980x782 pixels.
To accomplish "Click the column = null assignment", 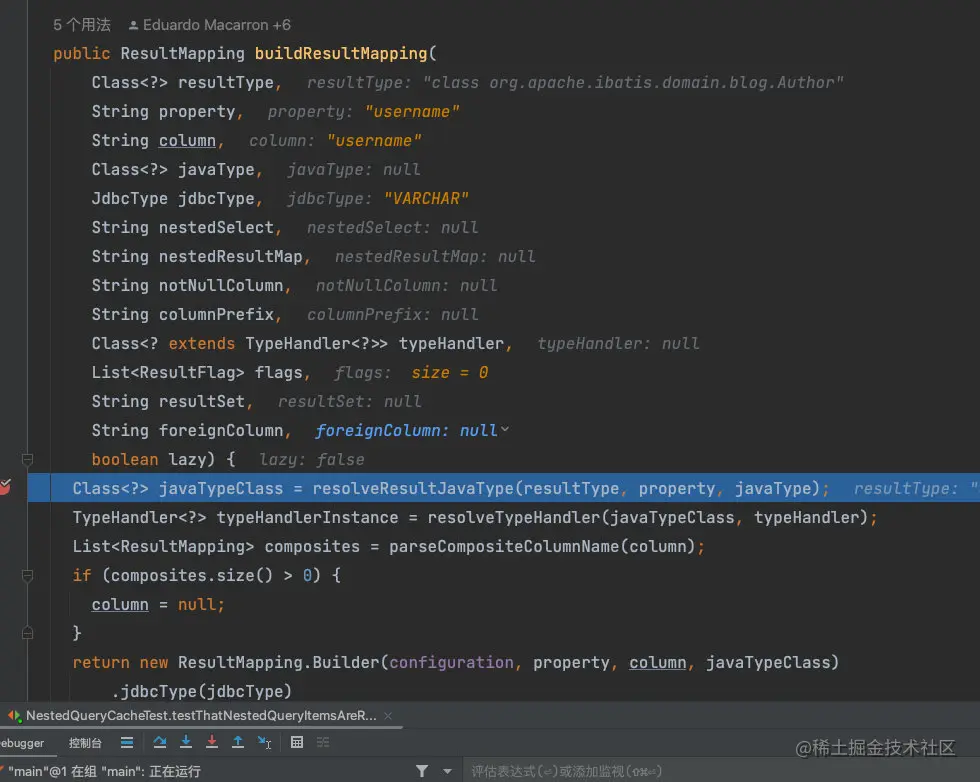I will point(158,604).
